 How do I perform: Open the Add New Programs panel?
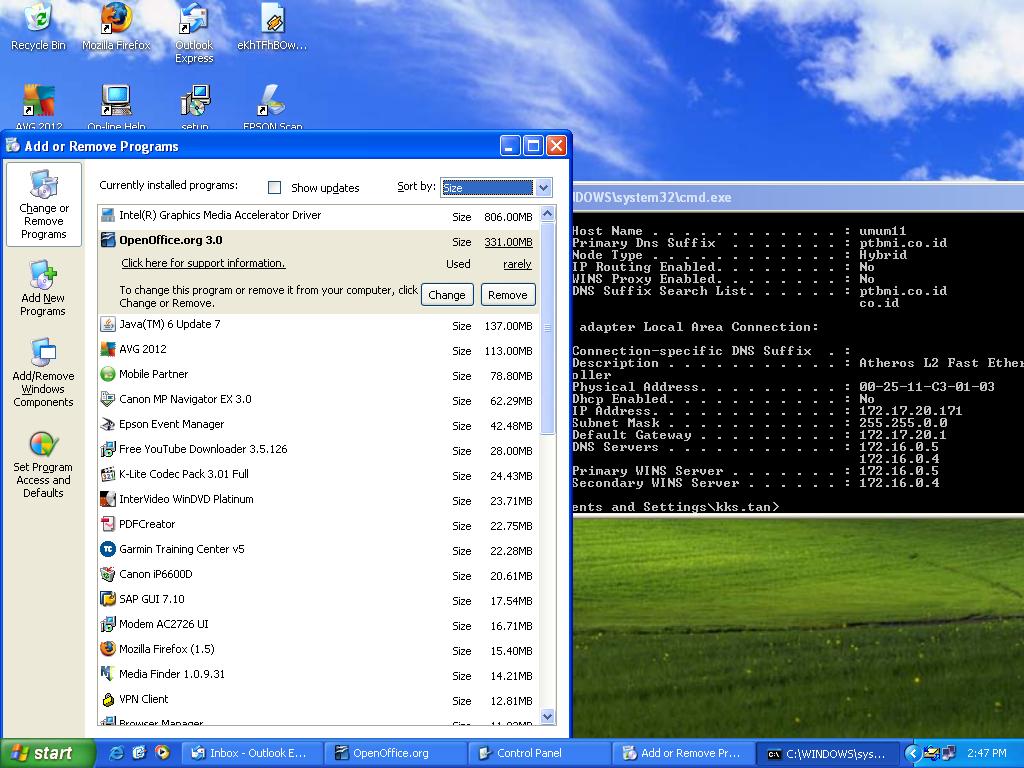tap(43, 289)
